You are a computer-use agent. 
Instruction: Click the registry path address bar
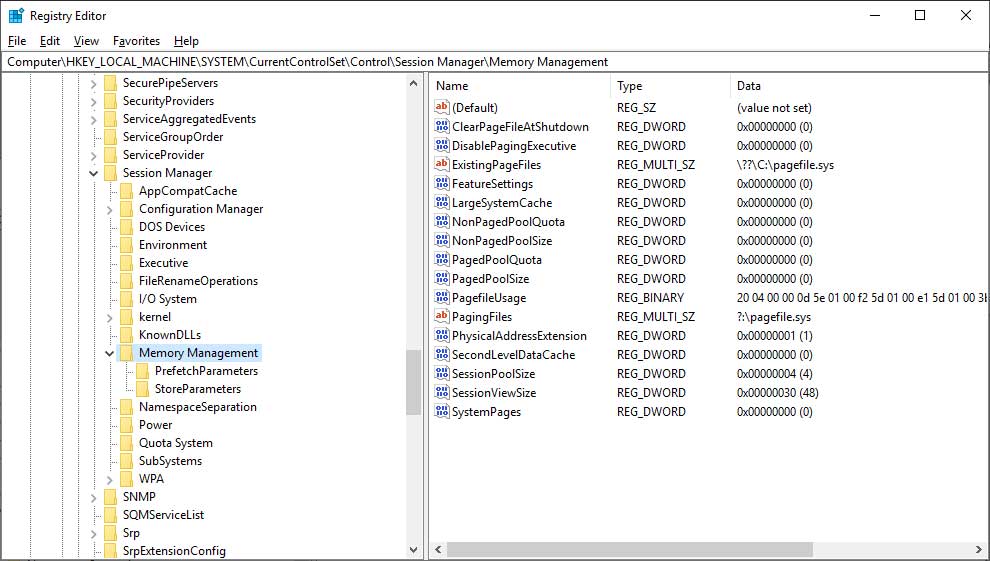pos(495,62)
